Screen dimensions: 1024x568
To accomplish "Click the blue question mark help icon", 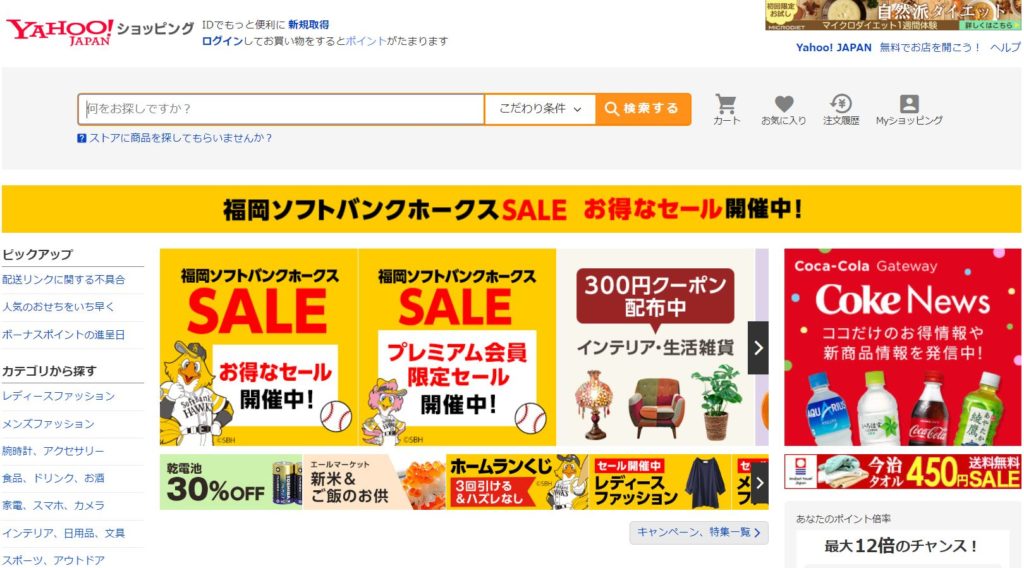I will [x=82, y=138].
